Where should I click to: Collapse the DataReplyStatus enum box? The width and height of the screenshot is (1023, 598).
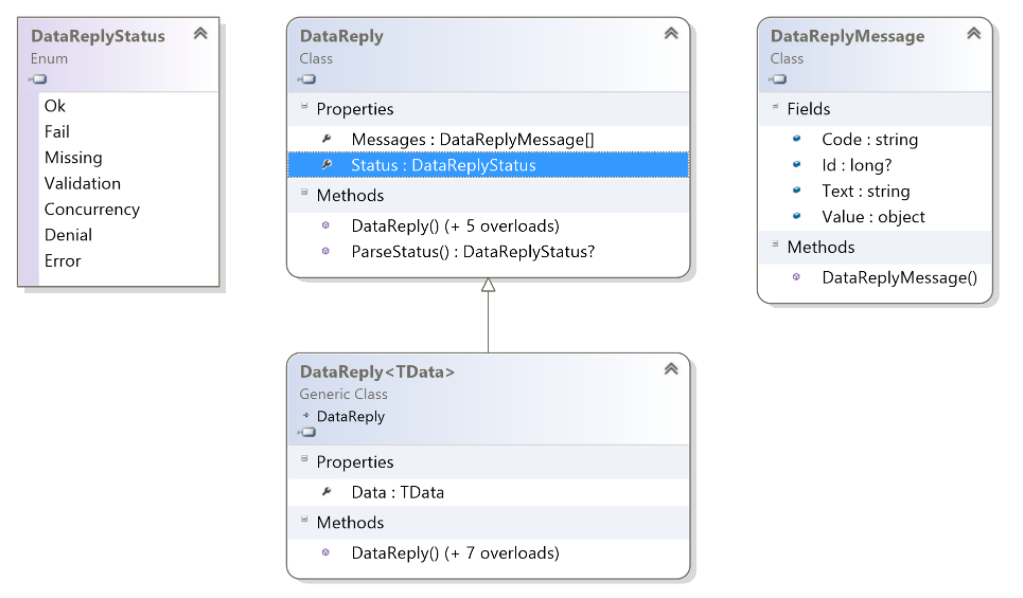click(x=200, y=33)
